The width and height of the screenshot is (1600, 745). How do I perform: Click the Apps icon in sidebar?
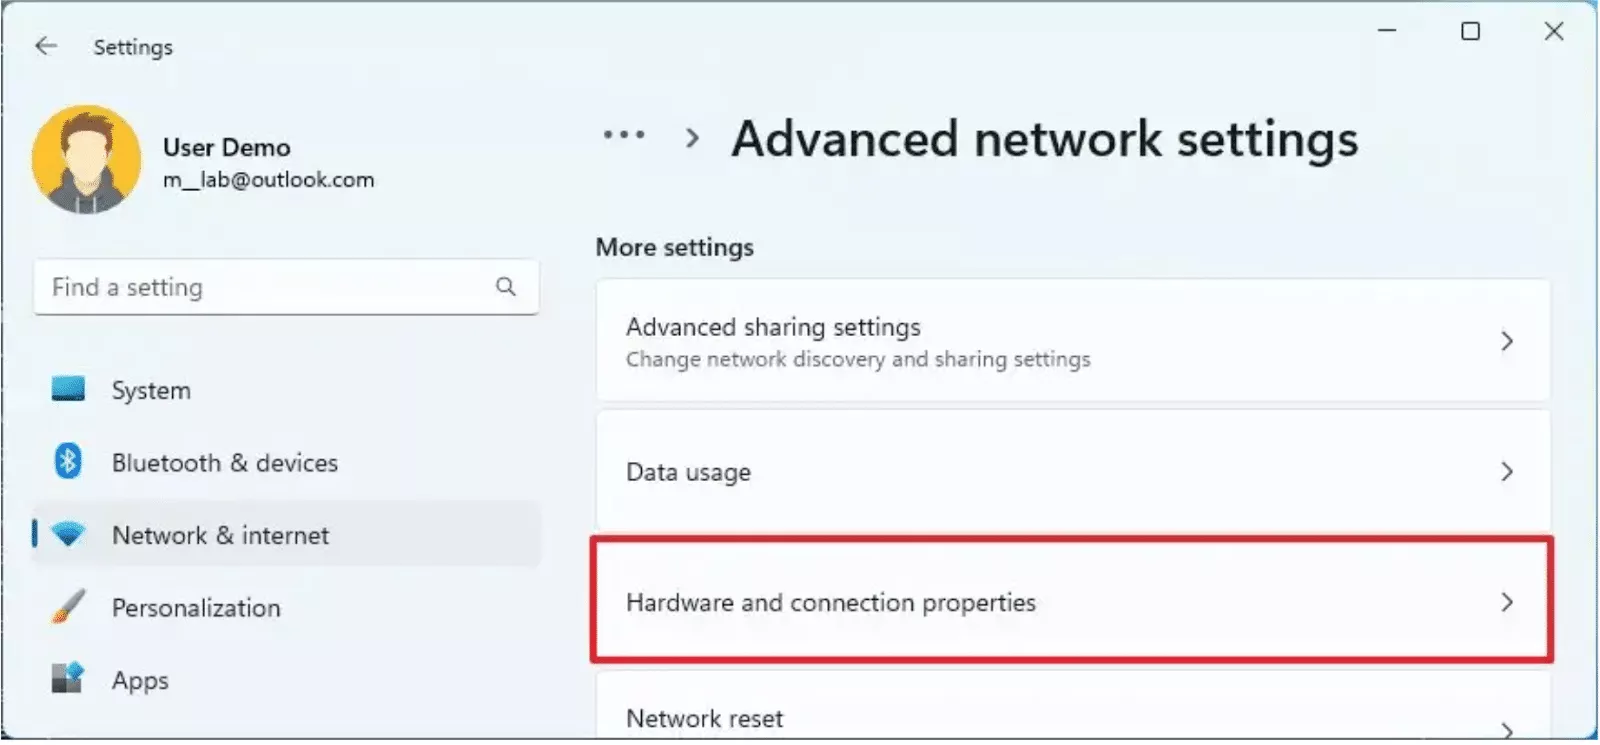pos(68,679)
